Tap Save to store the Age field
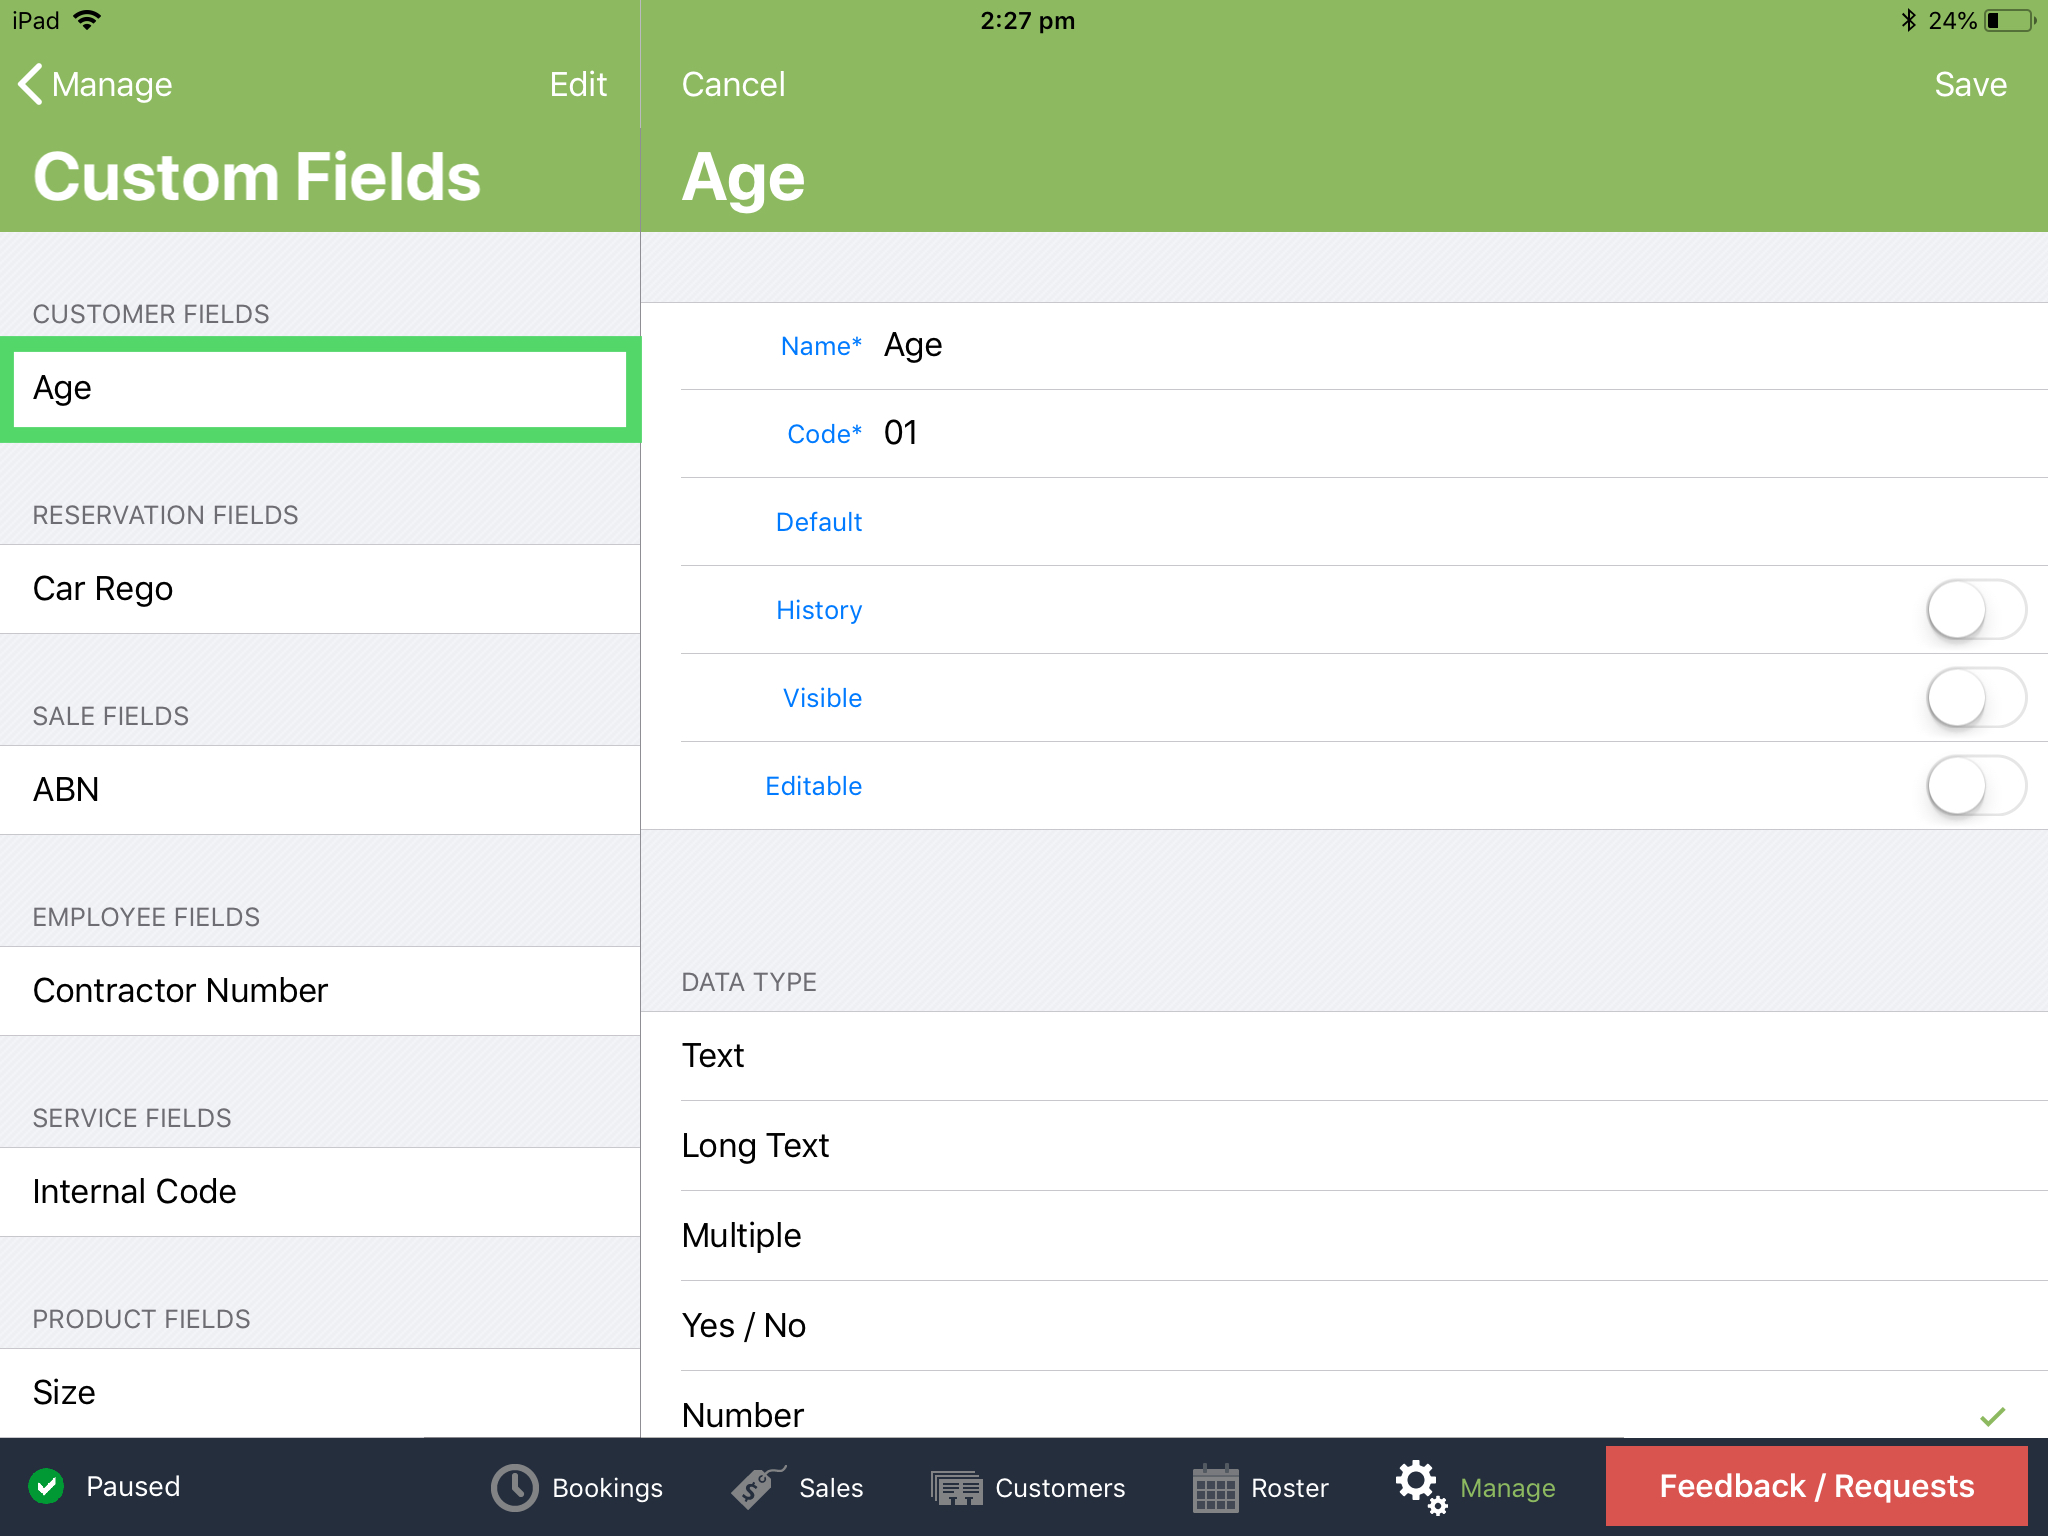Viewport: 2048px width, 1536px height. click(1970, 84)
